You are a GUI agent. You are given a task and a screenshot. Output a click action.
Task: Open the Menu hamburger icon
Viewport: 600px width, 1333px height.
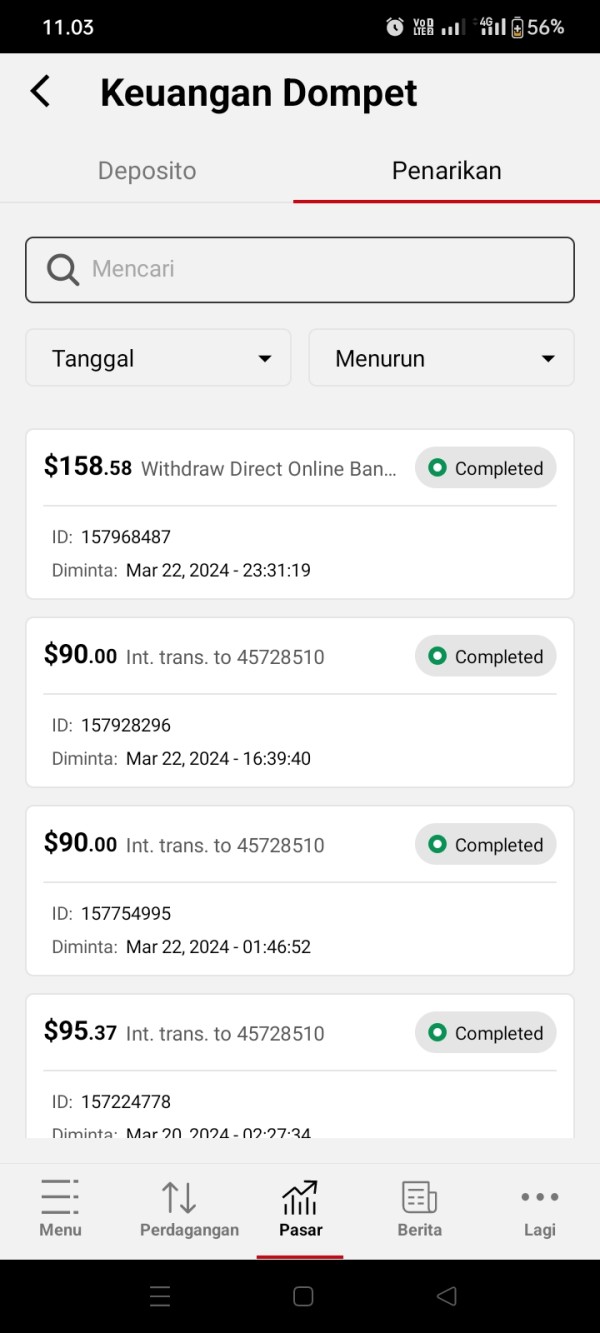point(60,1197)
